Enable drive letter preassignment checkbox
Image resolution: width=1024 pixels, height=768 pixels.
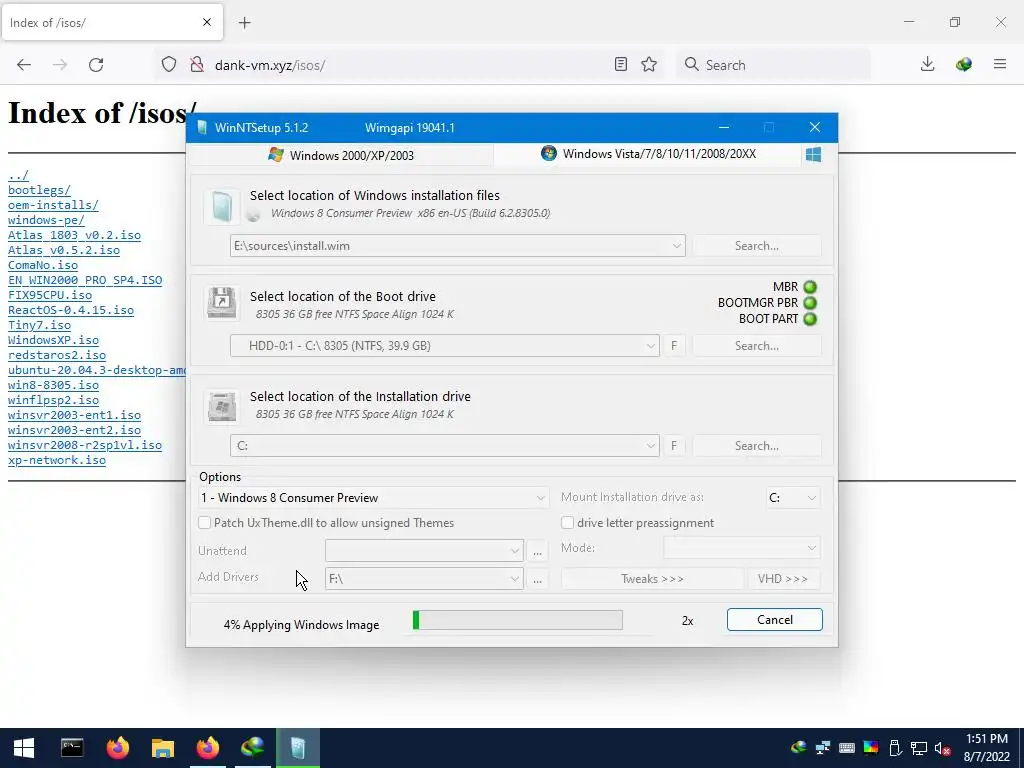coord(568,522)
